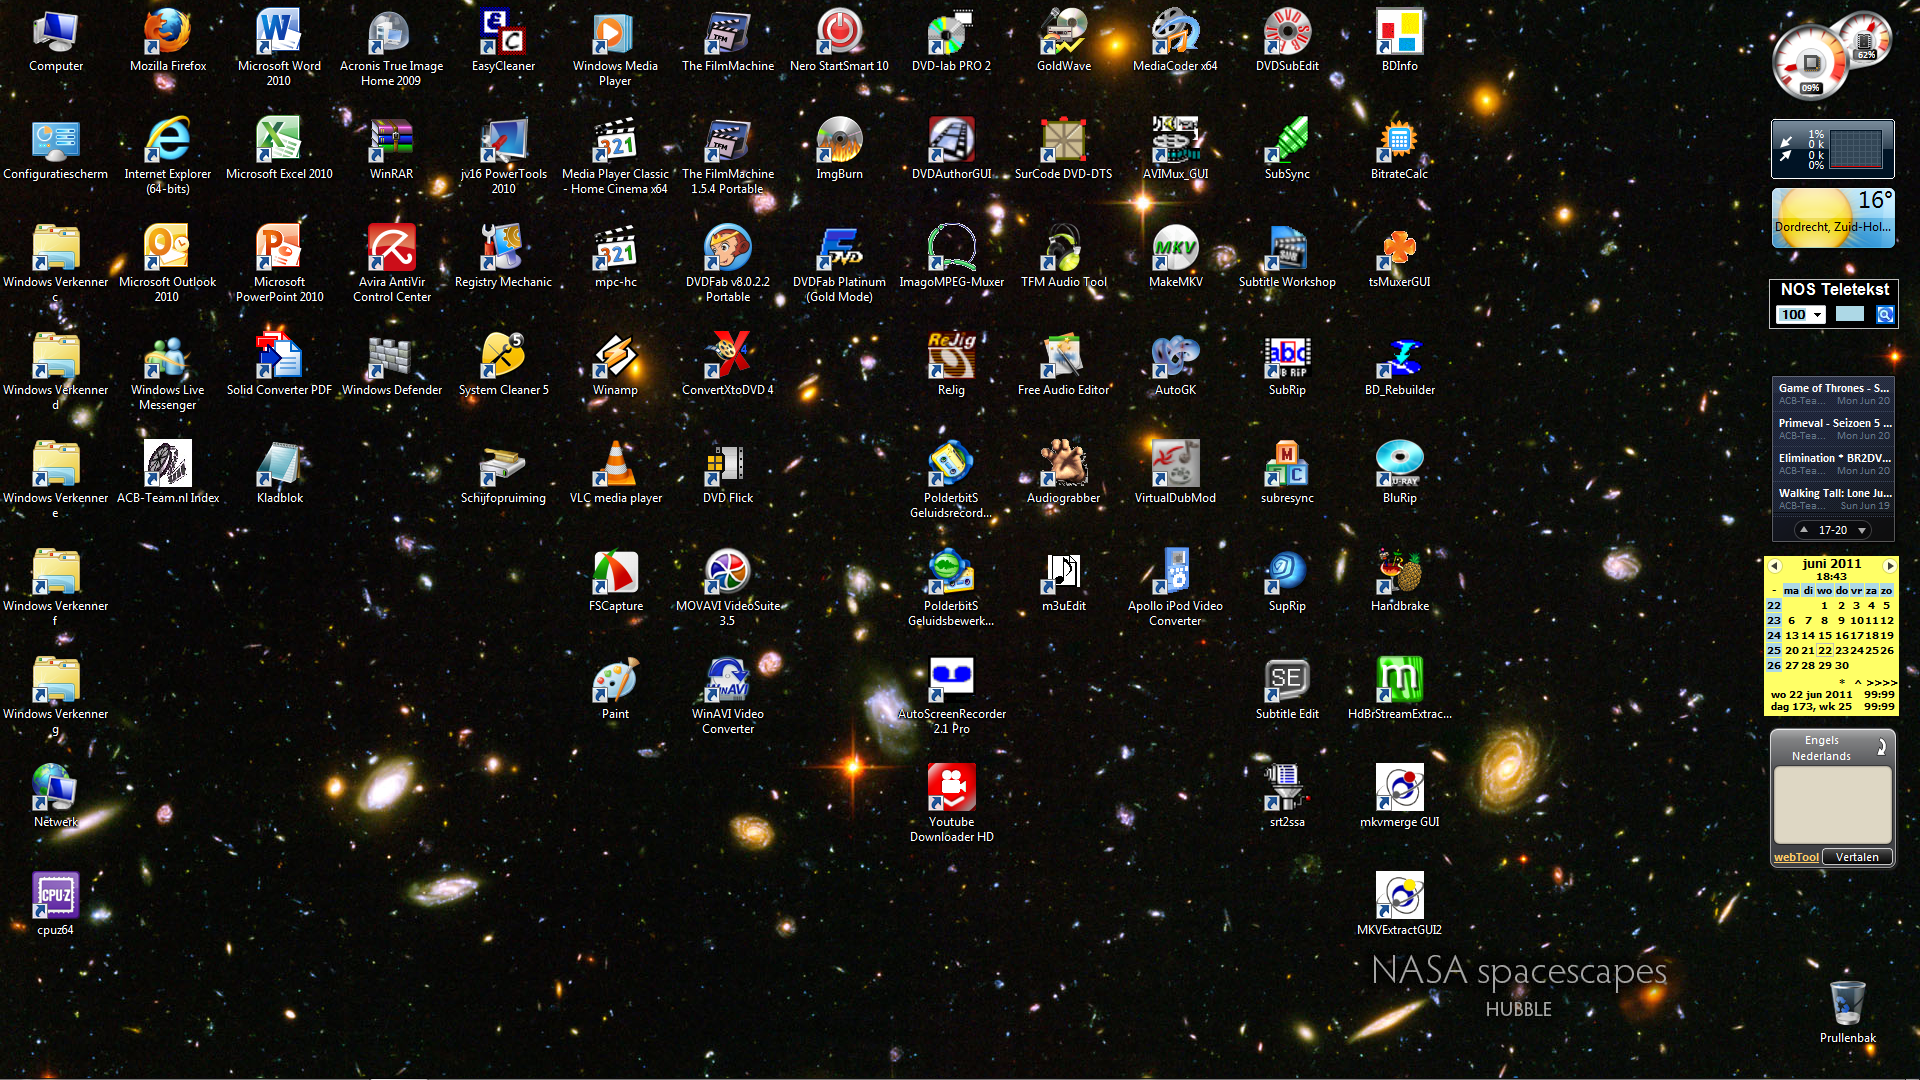Screen dimensions: 1920x1080
Task: Open EasyCleaner shortcut
Action: 503,41
